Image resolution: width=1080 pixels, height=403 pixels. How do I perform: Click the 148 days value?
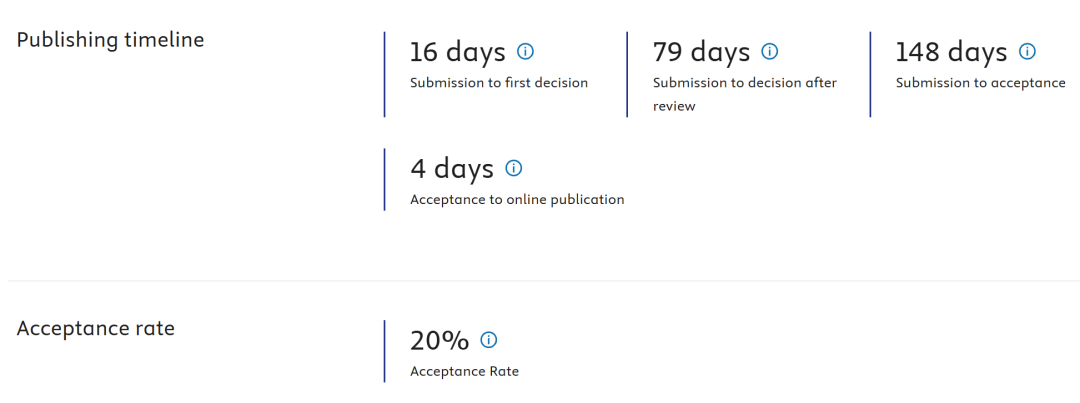click(x=951, y=52)
